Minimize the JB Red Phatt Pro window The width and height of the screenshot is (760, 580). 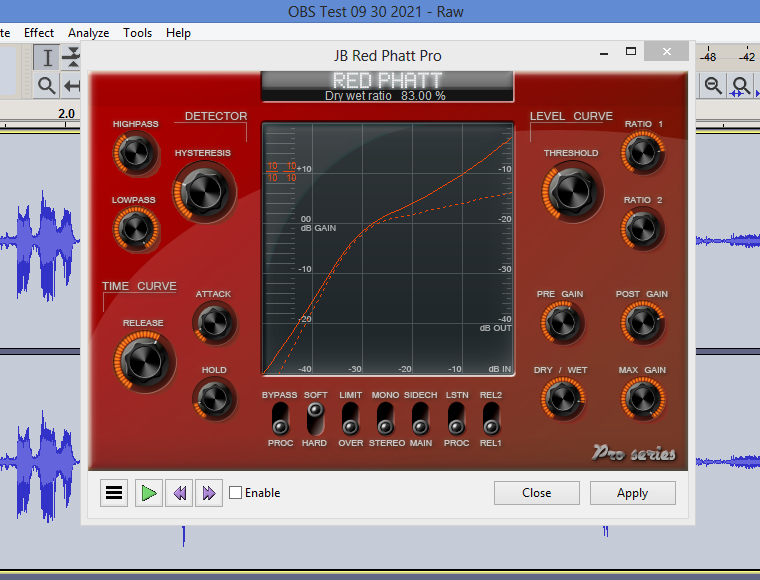pyautogui.click(x=604, y=52)
